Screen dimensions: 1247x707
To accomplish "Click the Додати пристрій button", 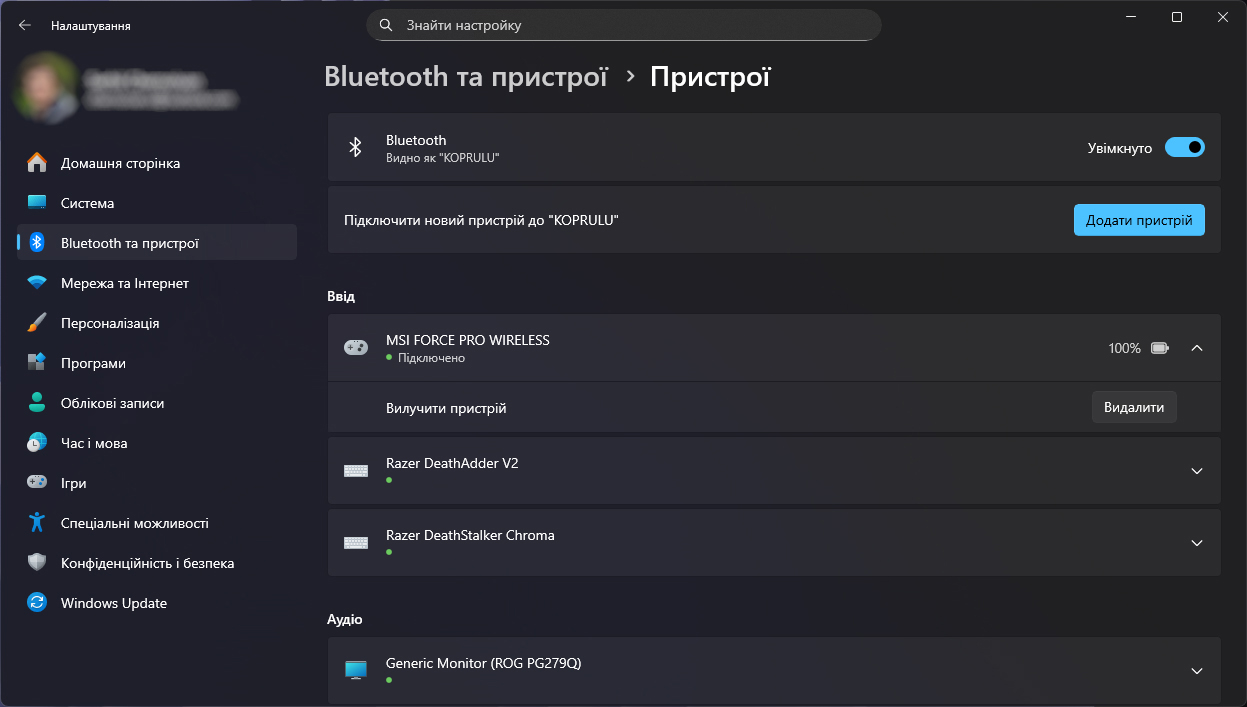I will click(x=1138, y=220).
